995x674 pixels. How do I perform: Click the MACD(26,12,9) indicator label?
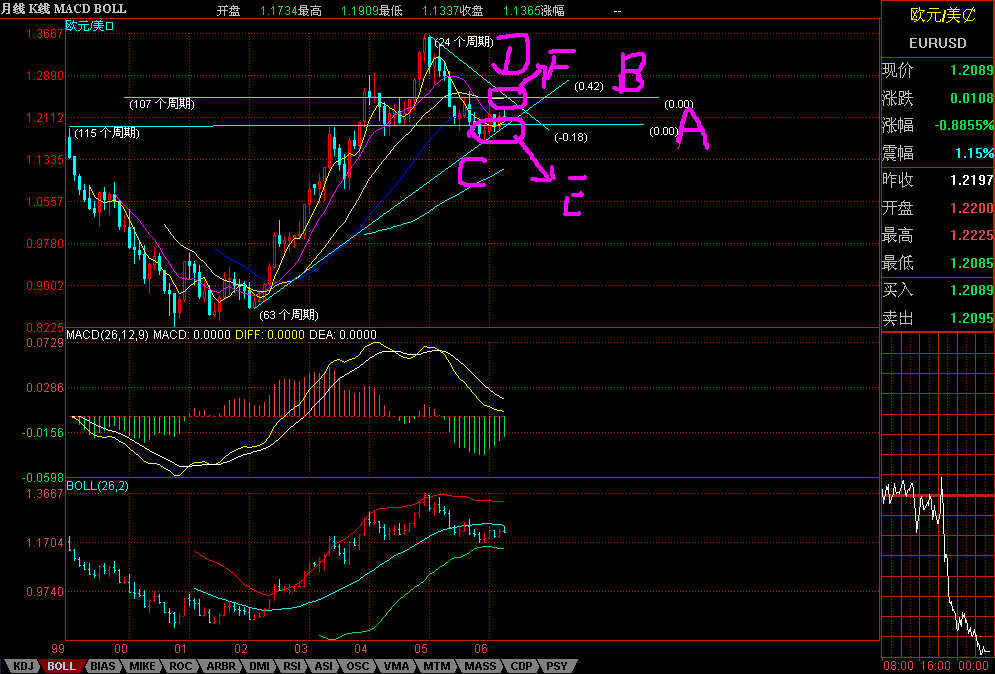pos(108,334)
